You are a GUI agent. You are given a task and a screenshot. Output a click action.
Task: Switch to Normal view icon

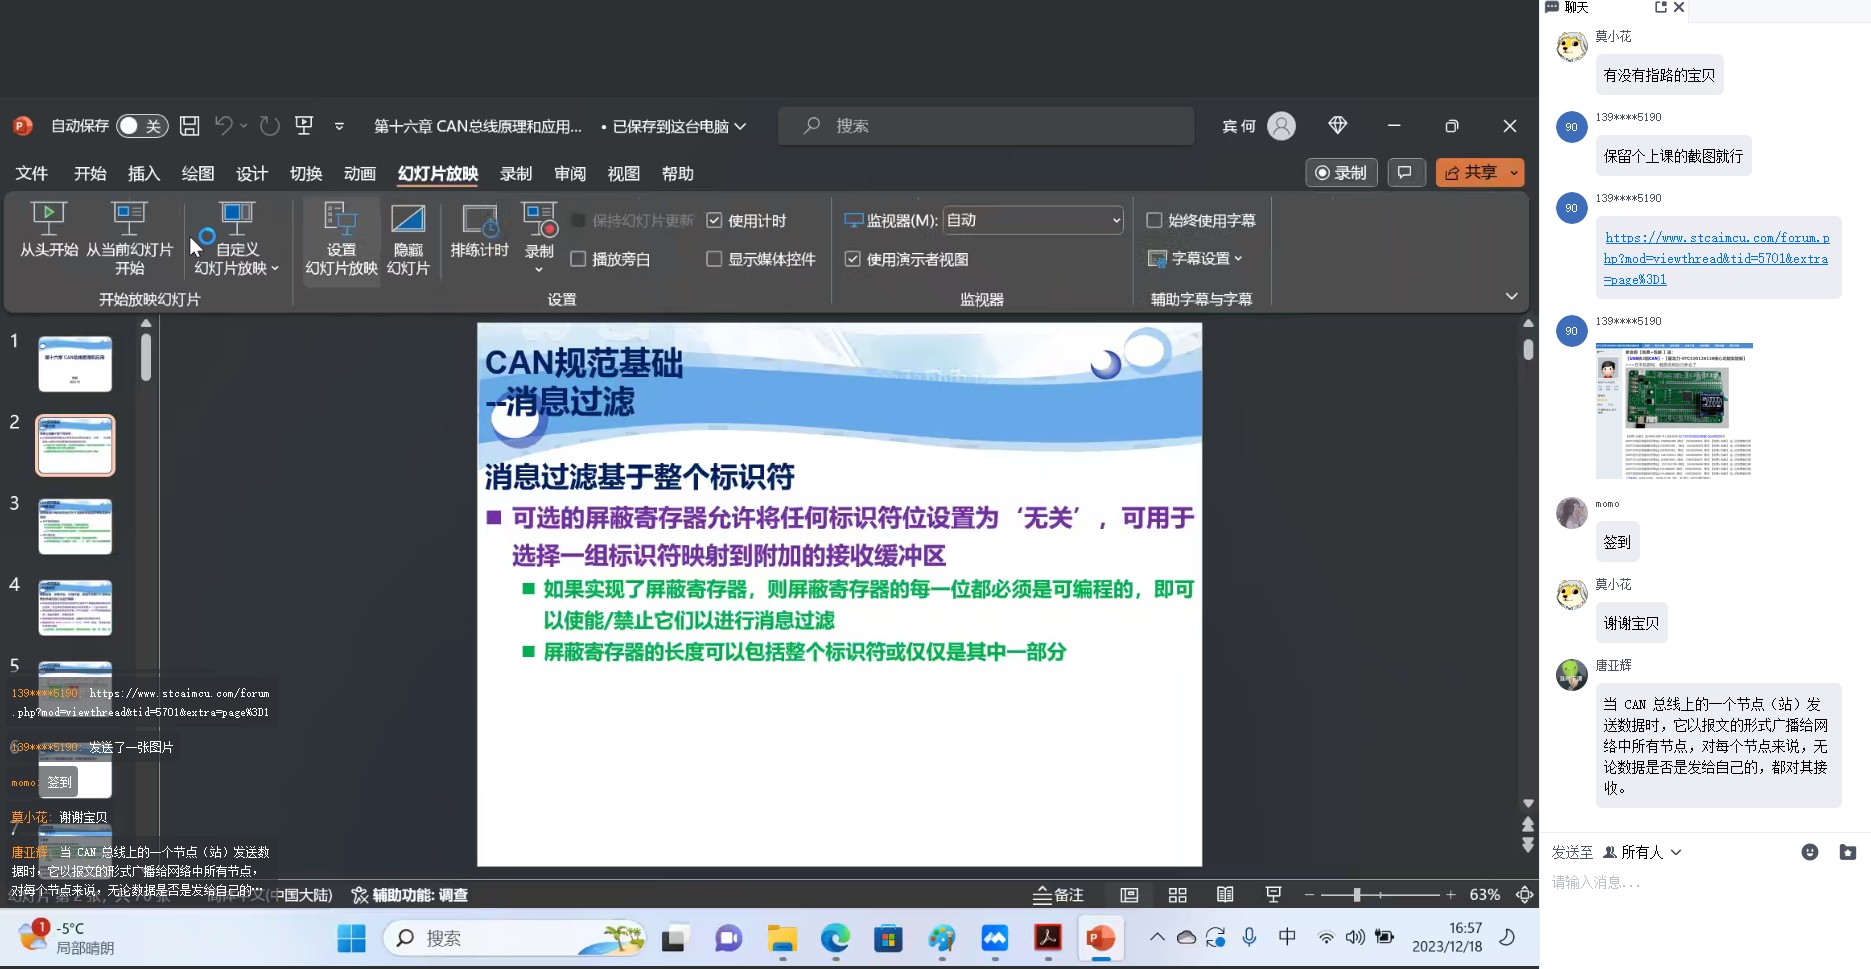coord(1129,895)
